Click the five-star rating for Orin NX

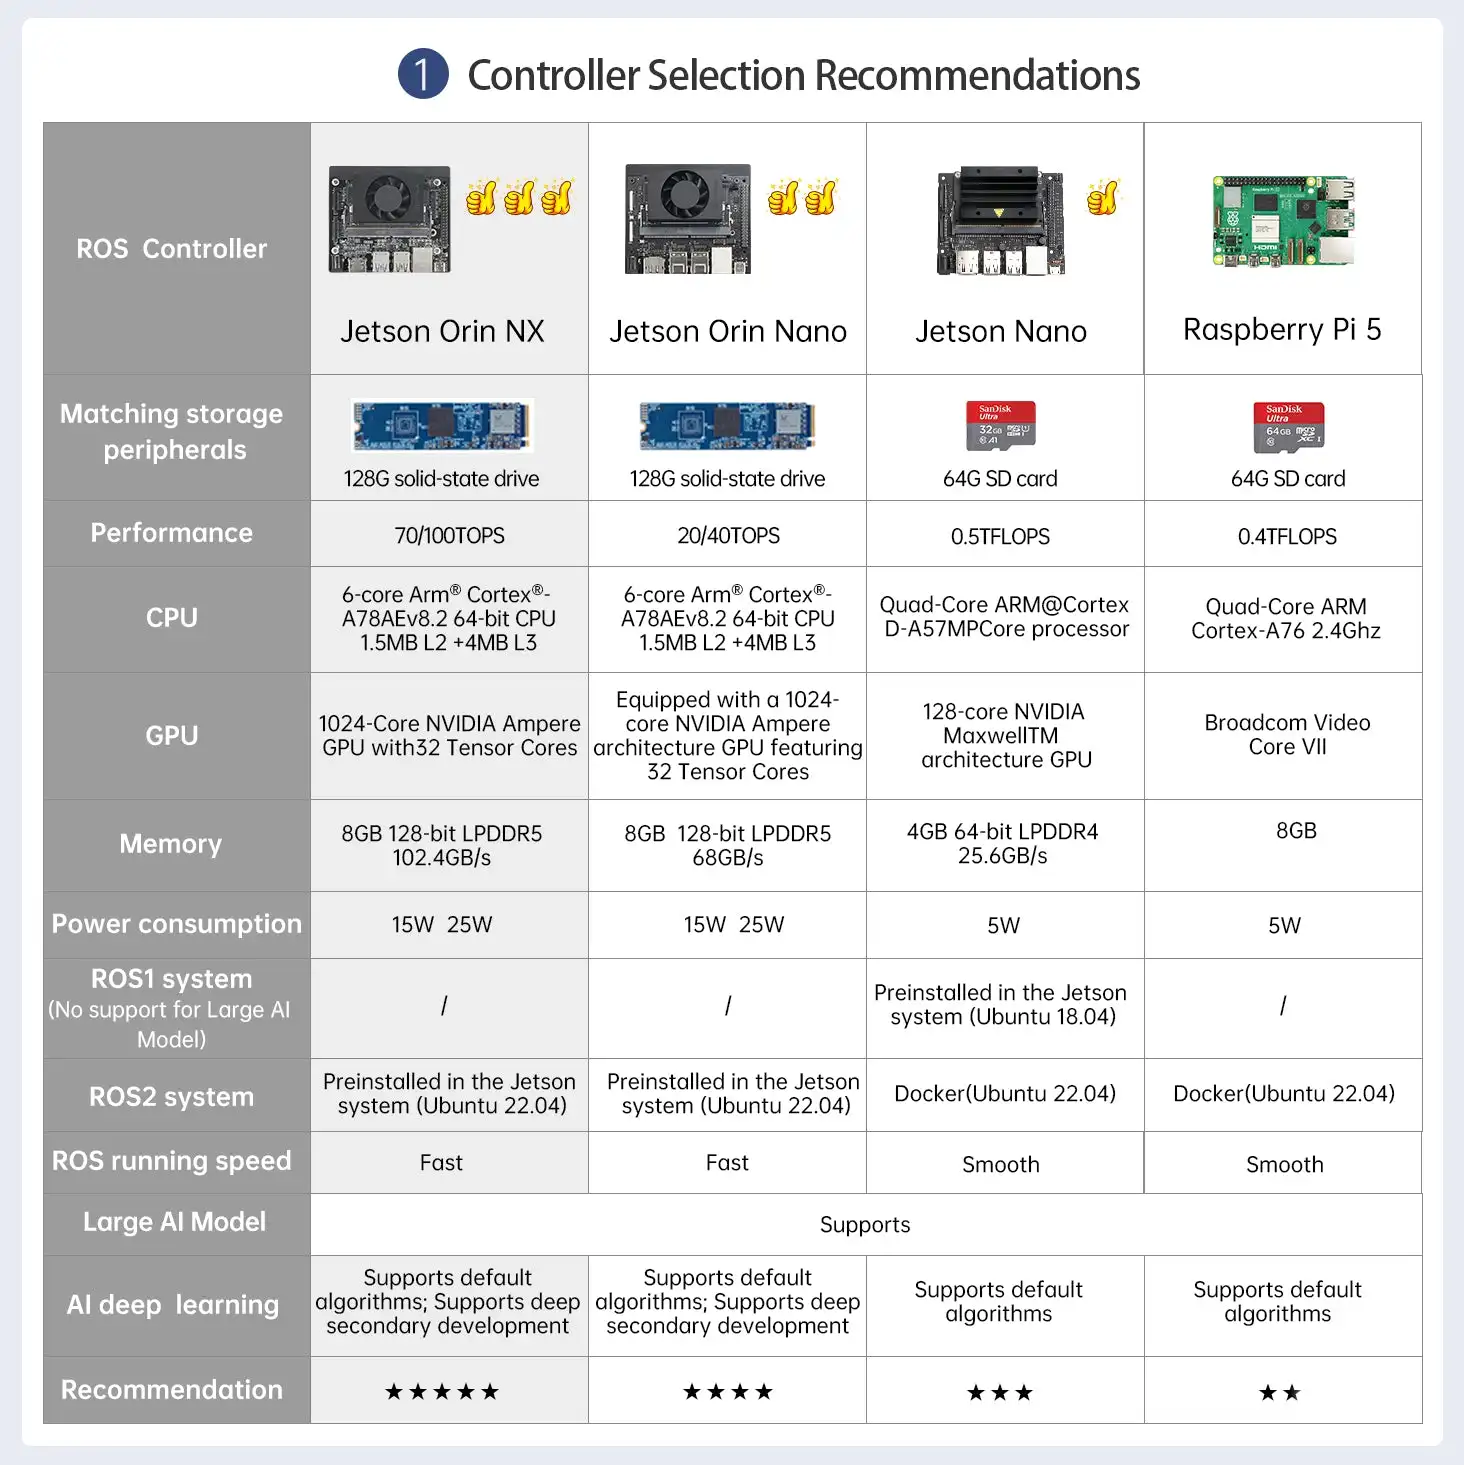(442, 1391)
